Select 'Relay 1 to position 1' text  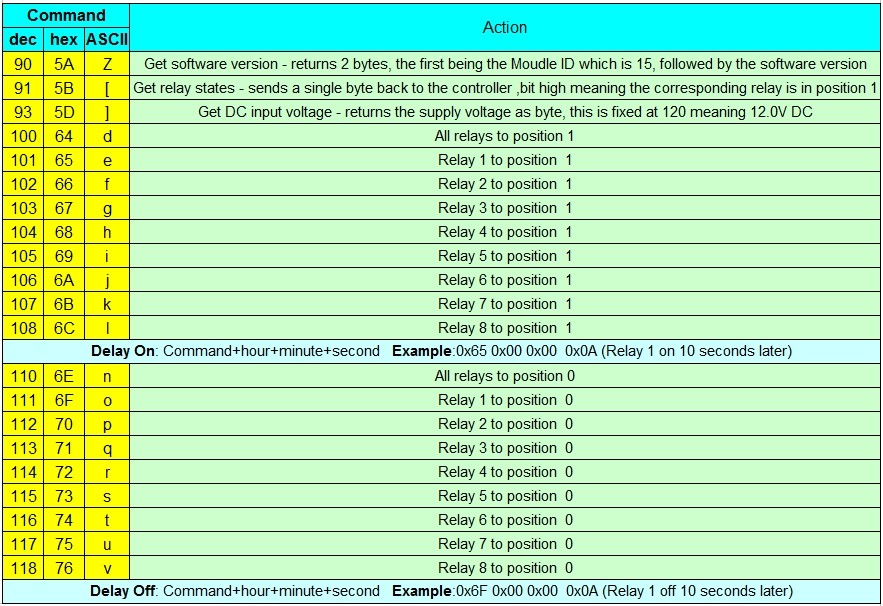[x=505, y=160]
